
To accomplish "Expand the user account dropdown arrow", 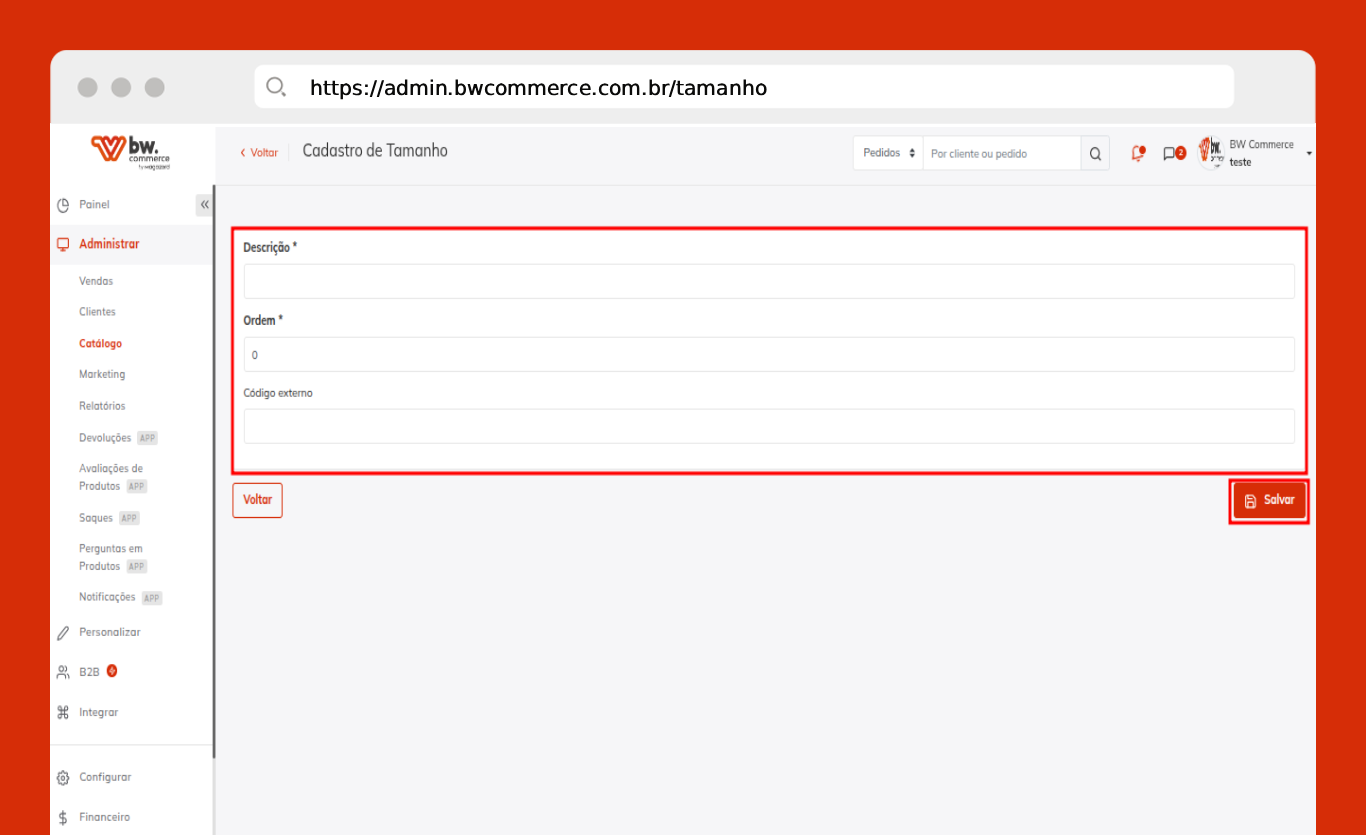I will [1309, 154].
